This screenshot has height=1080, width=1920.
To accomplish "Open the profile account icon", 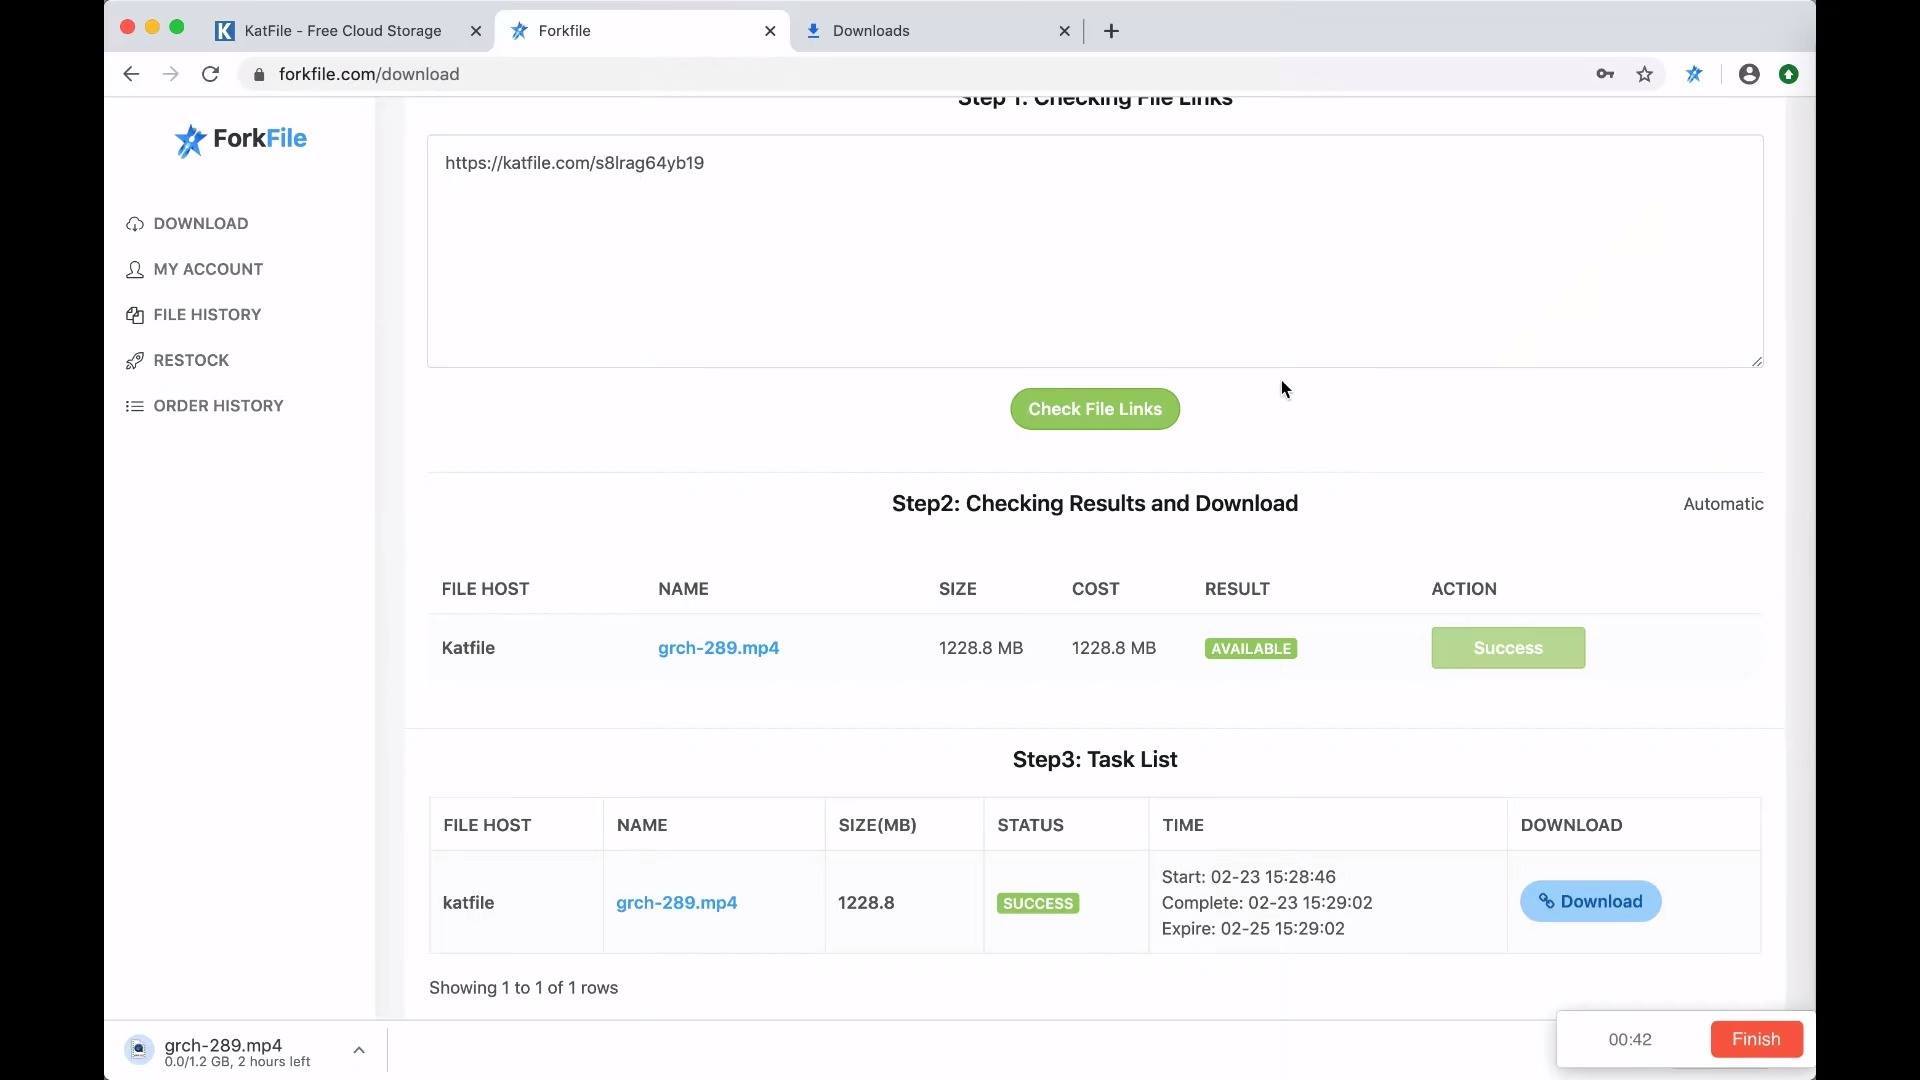I will [x=1749, y=74].
